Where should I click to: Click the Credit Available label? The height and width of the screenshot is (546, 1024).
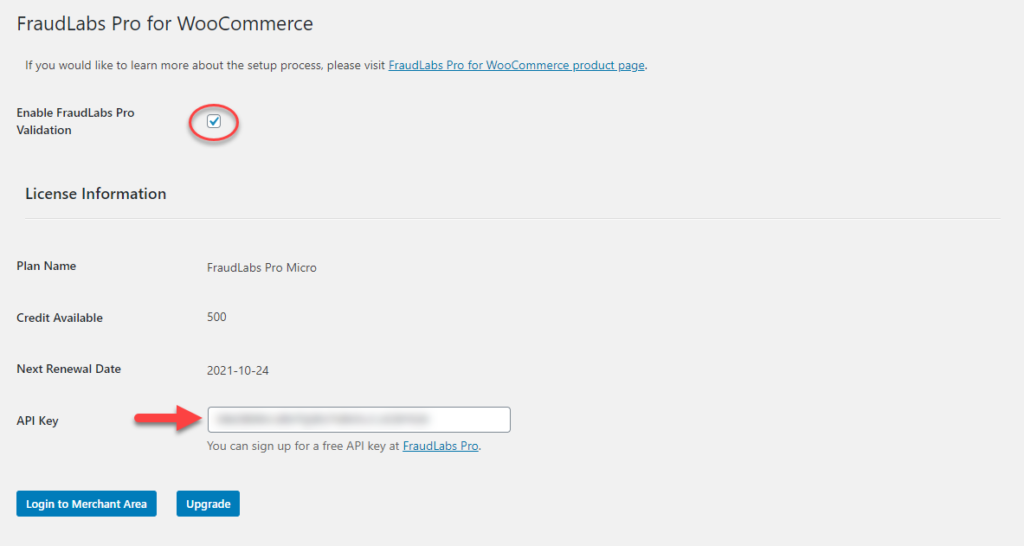click(59, 318)
